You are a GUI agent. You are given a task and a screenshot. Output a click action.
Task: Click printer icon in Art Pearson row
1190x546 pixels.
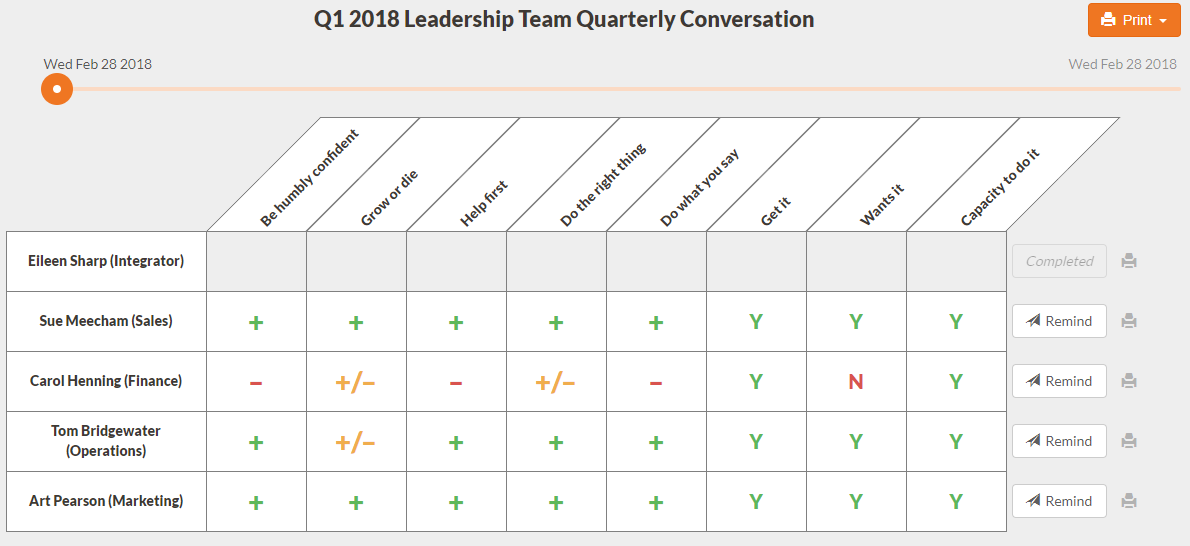tap(1129, 501)
